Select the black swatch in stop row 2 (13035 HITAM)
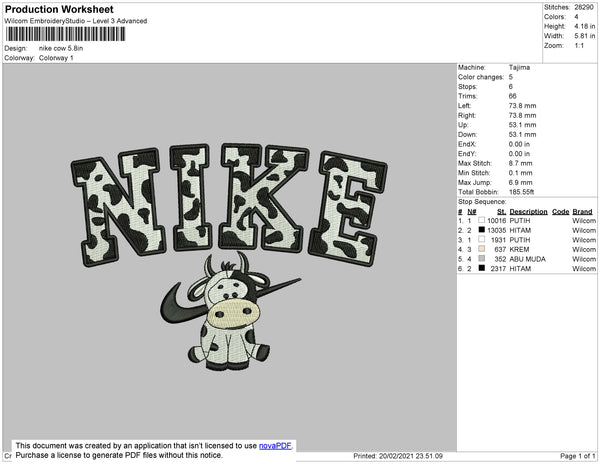This screenshot has width=600, height=464. pos(481,230)
